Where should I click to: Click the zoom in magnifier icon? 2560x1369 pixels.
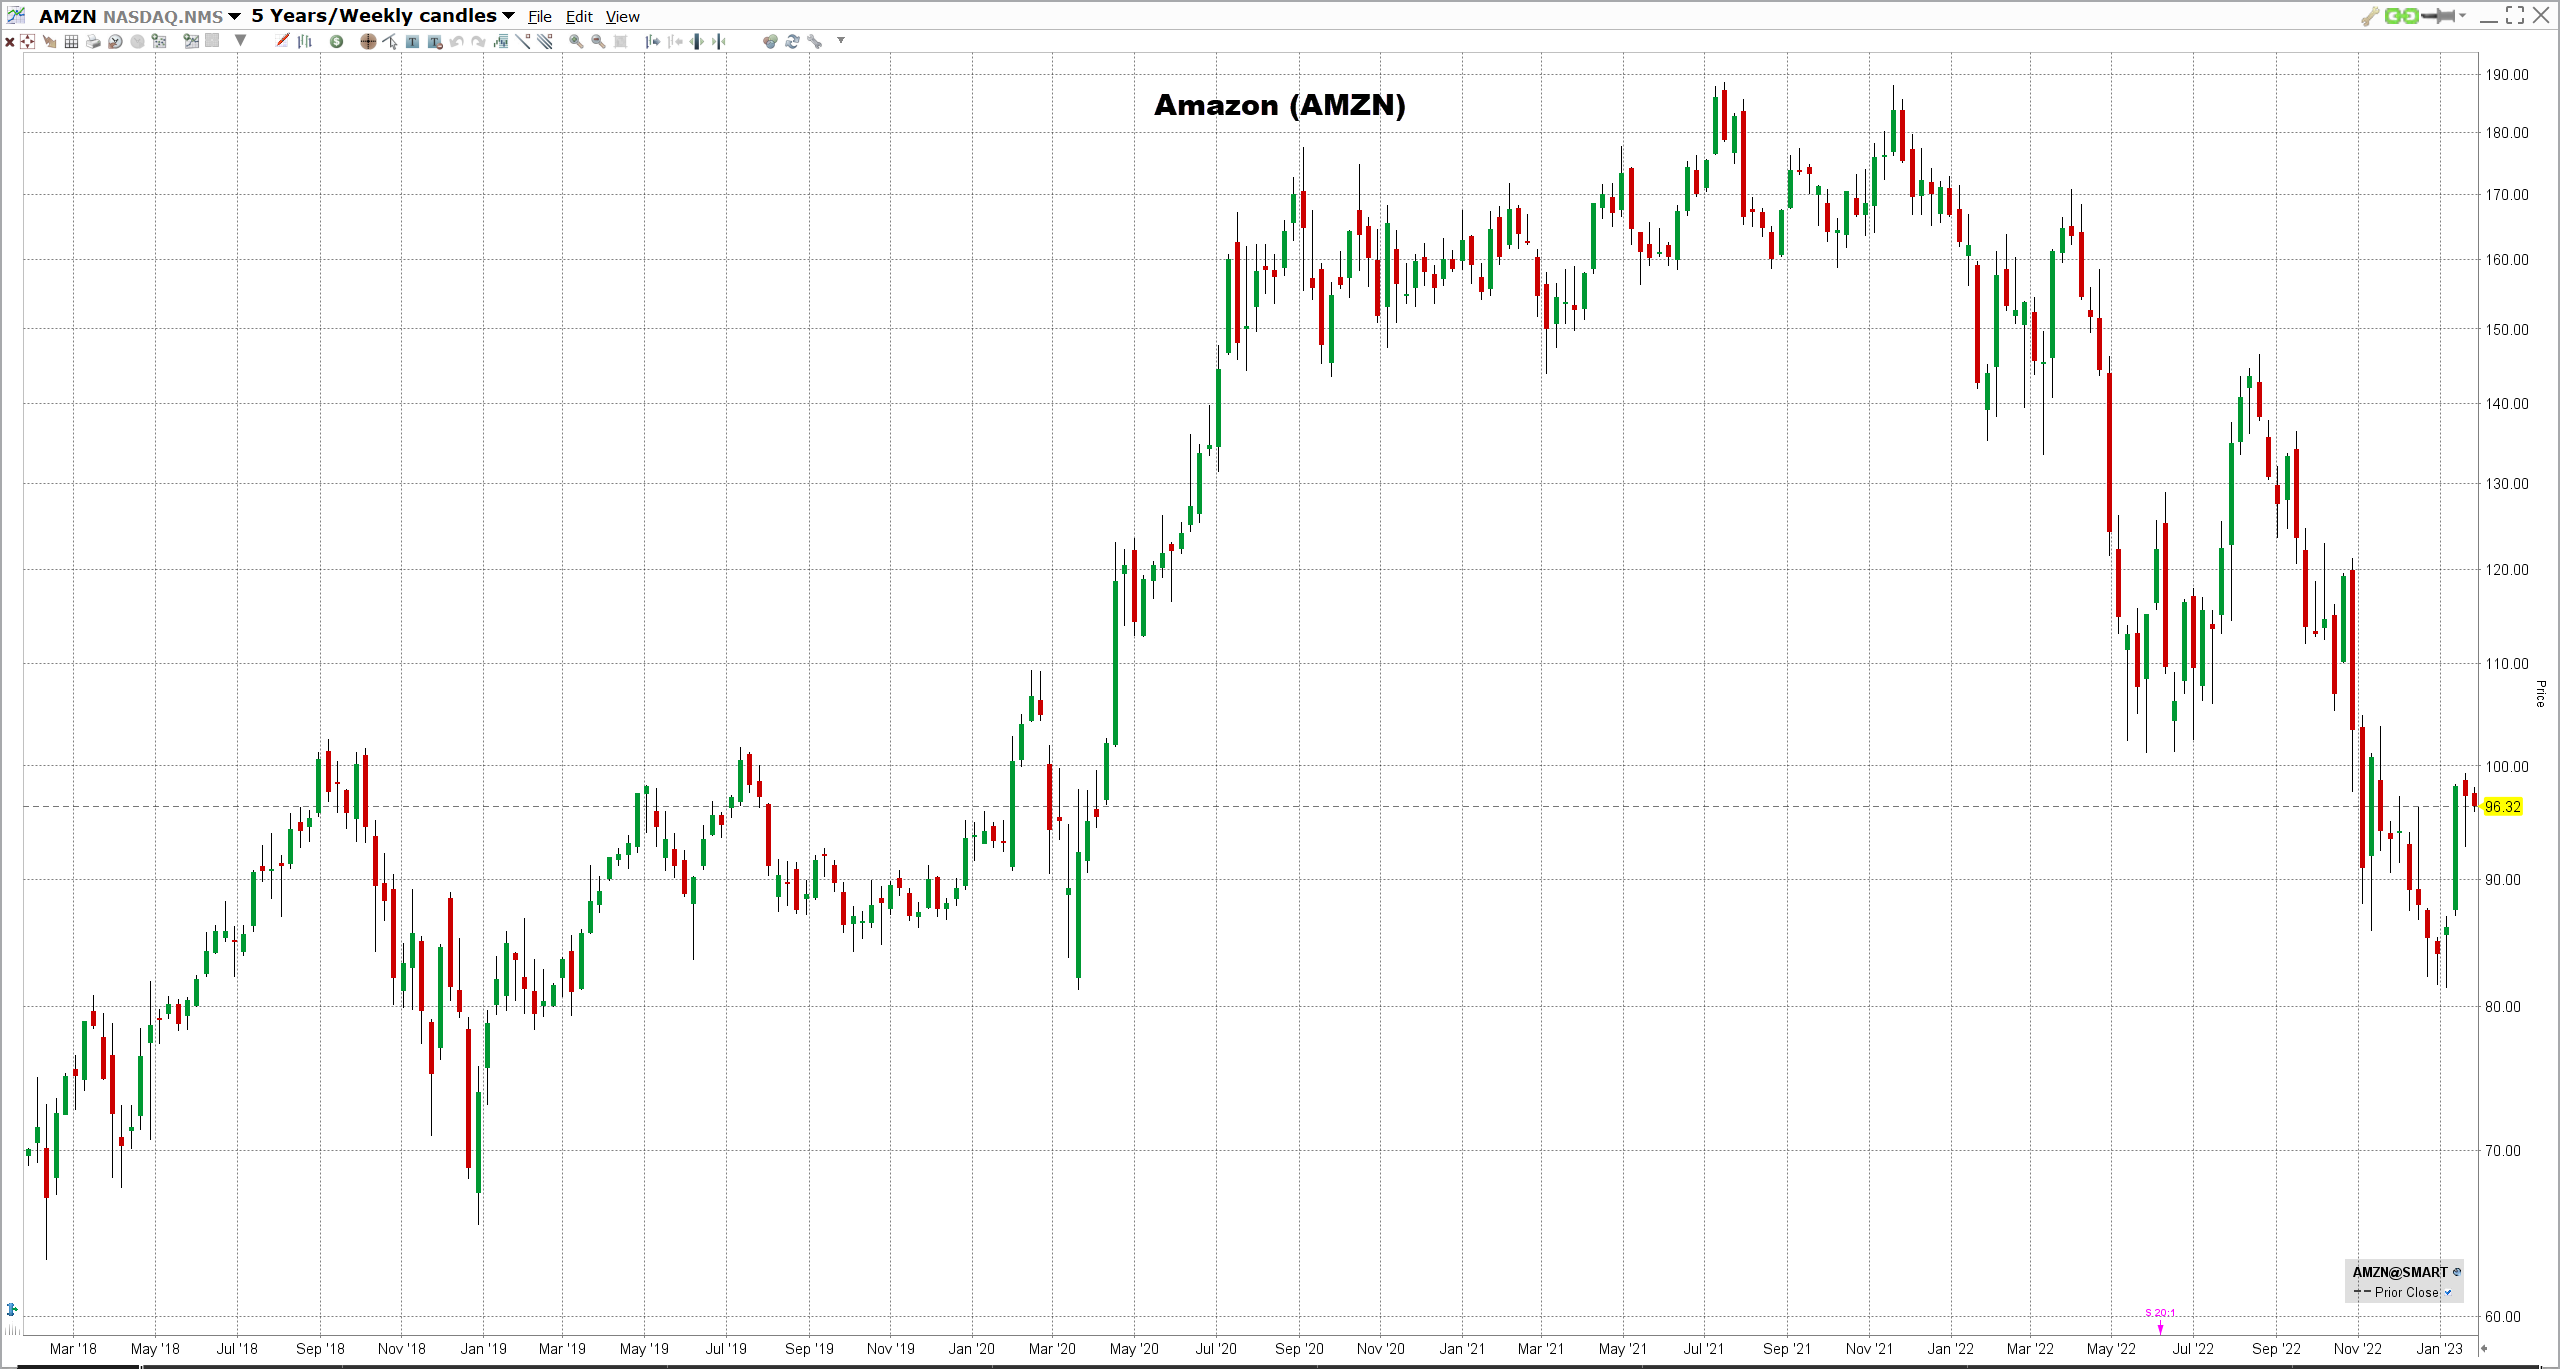576,41
